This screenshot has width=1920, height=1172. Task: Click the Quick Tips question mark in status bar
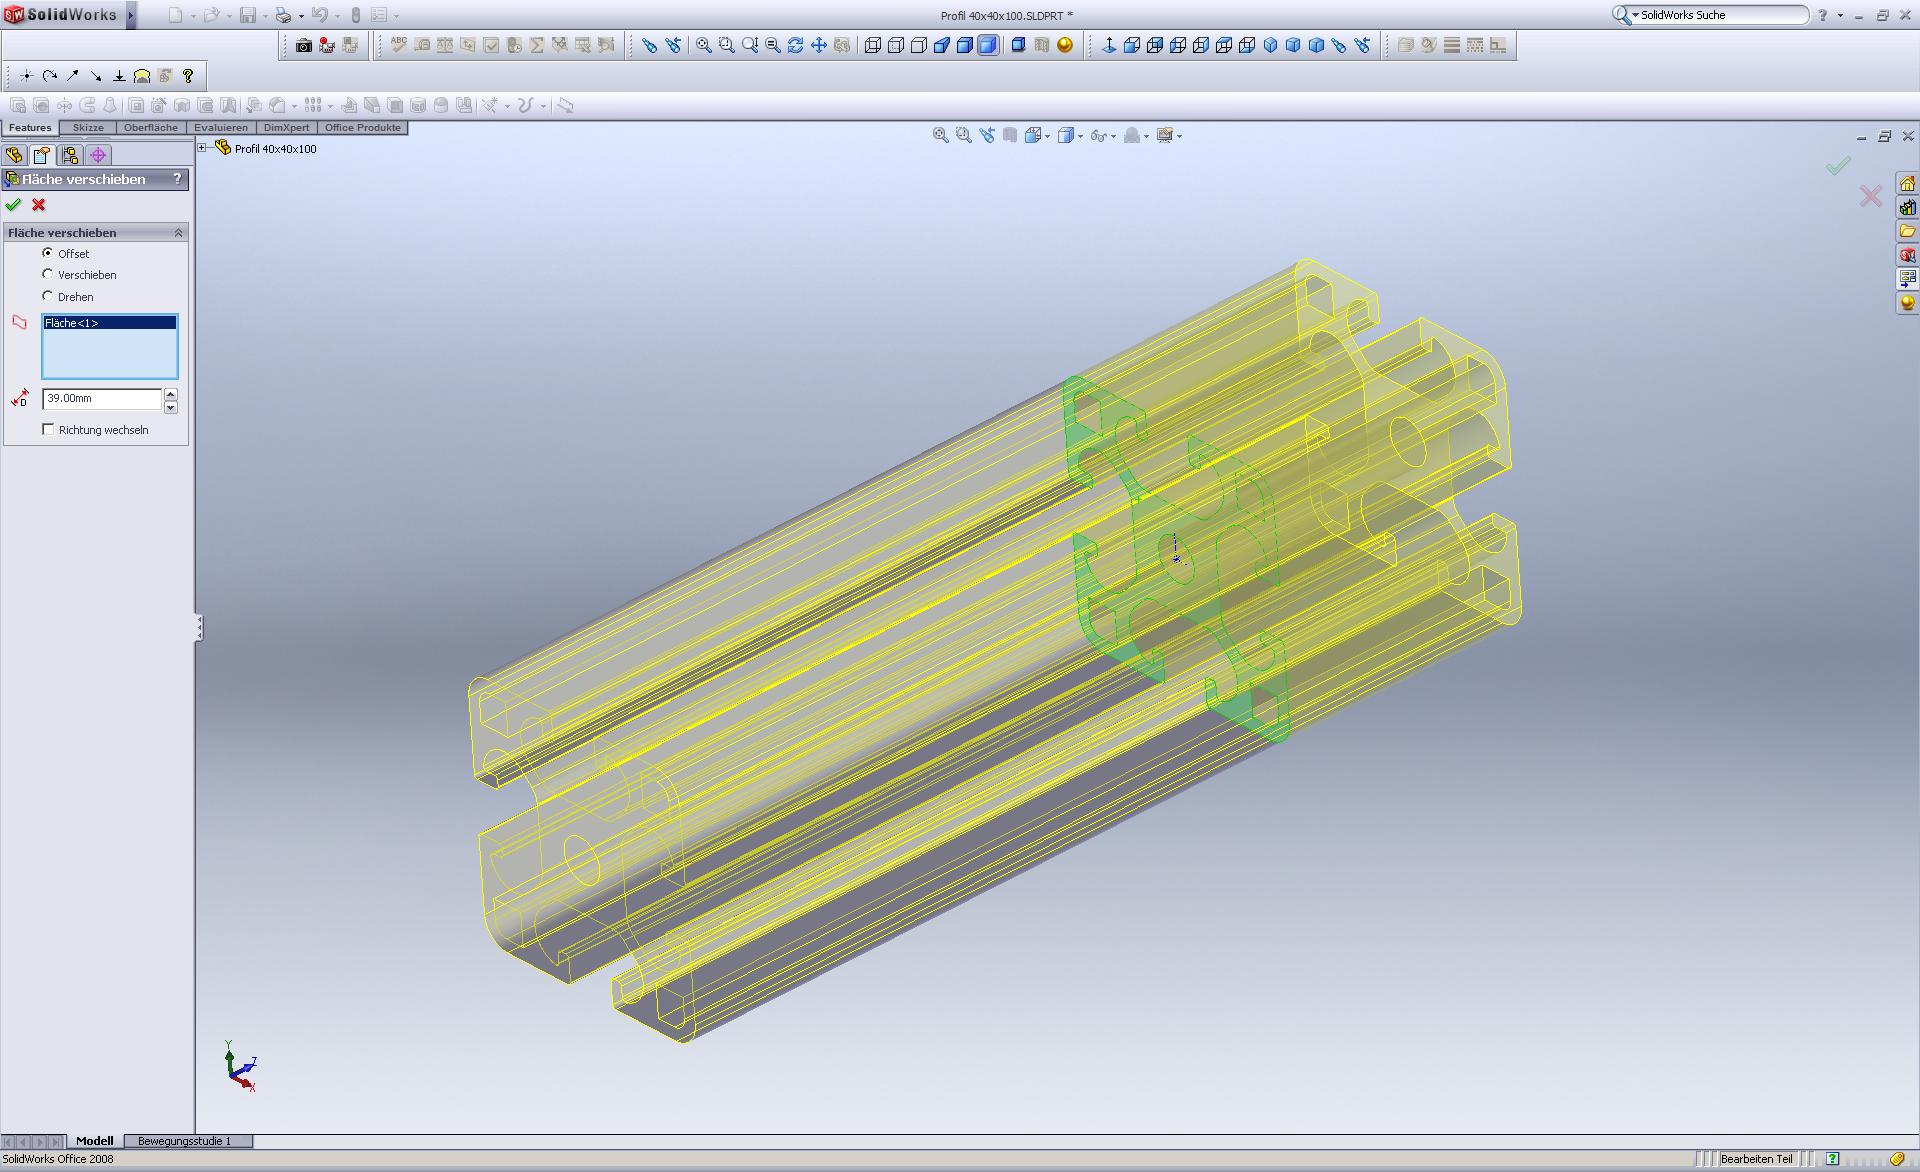(x=1832, y=1159)
